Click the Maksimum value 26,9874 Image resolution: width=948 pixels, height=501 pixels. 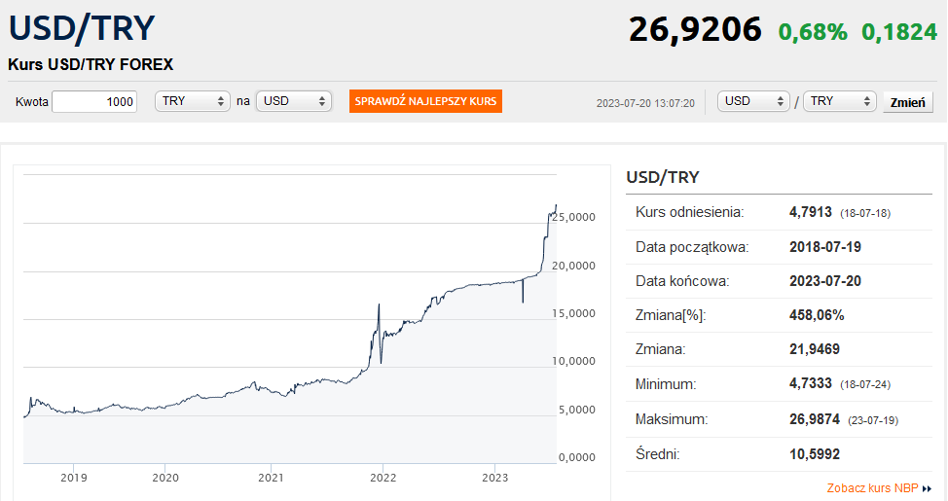[x=816, y=420]
